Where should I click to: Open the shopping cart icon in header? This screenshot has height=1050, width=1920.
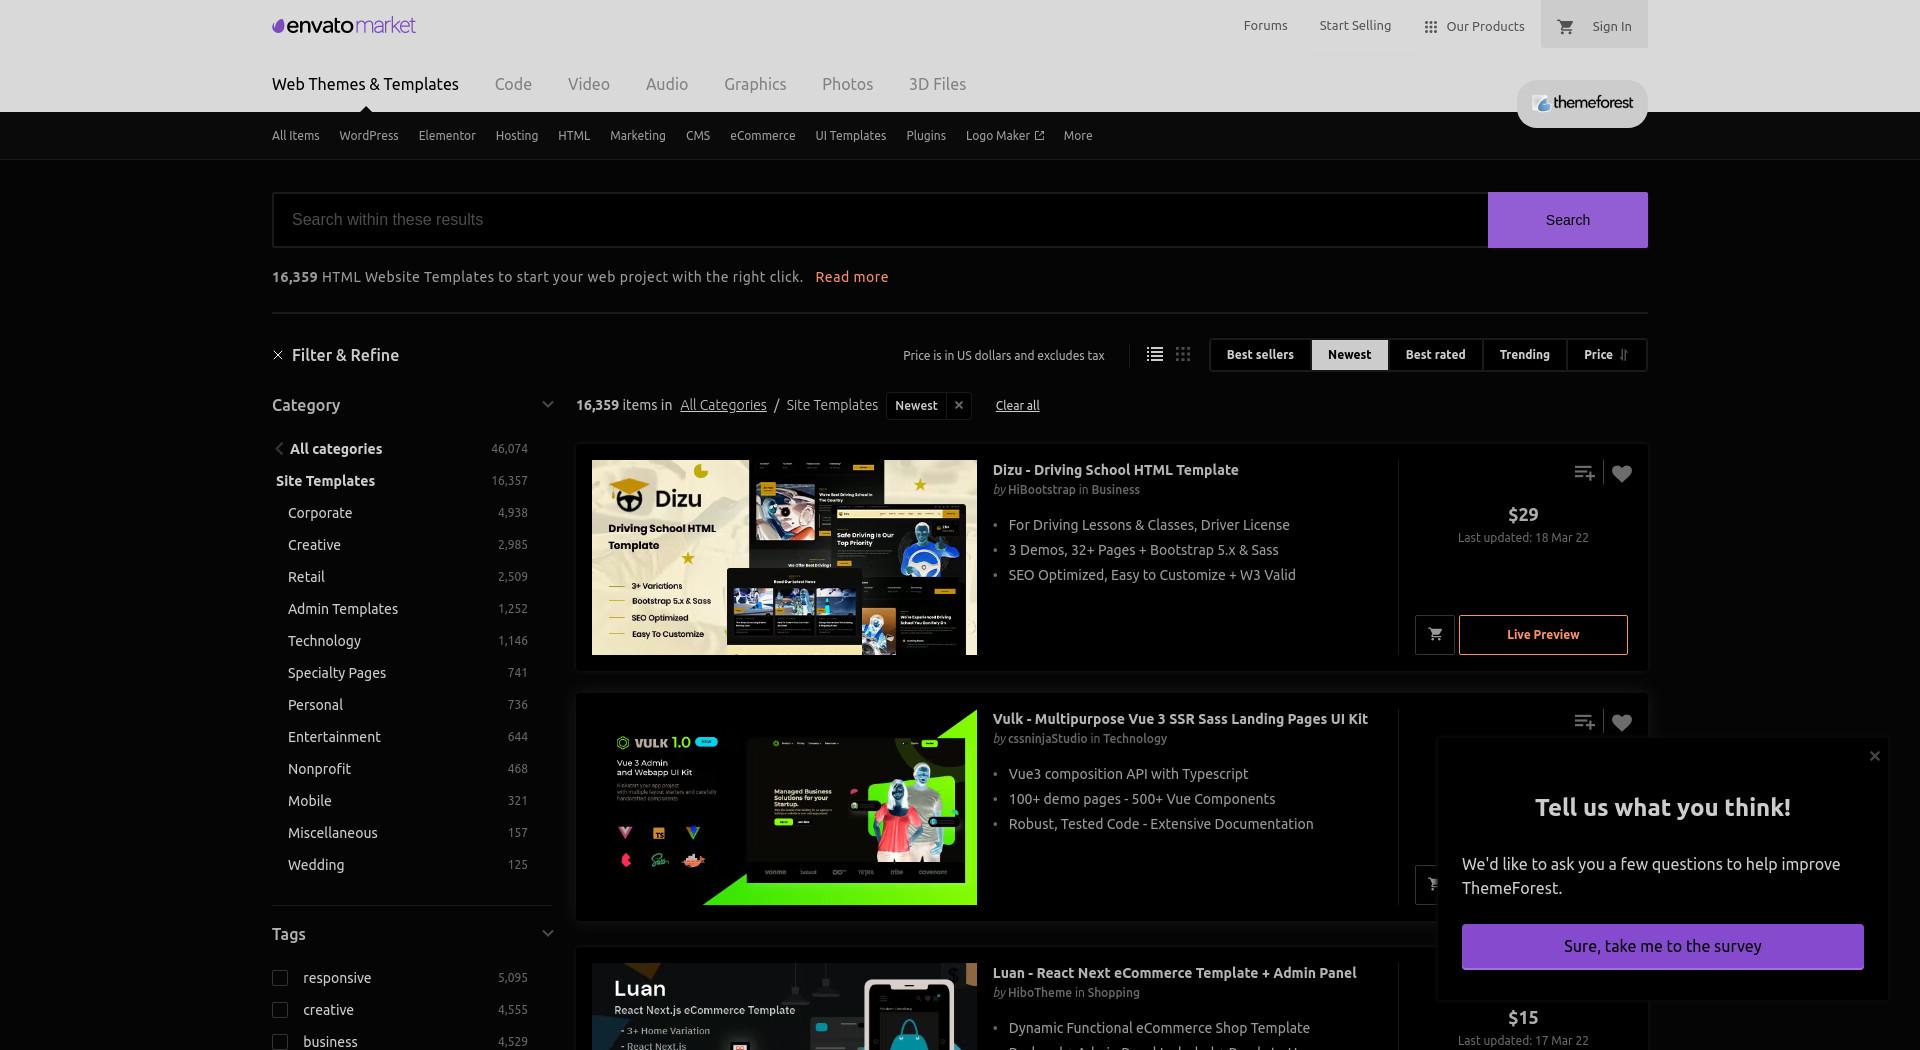(x=1566, y=27)
